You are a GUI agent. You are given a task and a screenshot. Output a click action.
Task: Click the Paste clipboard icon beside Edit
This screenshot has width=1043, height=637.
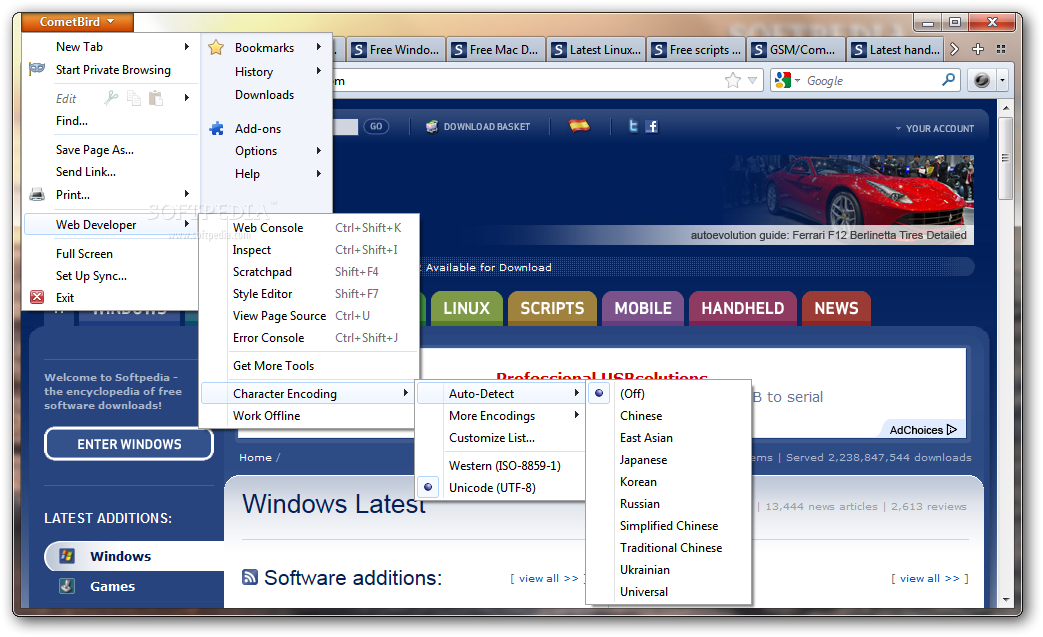[156, 98]
